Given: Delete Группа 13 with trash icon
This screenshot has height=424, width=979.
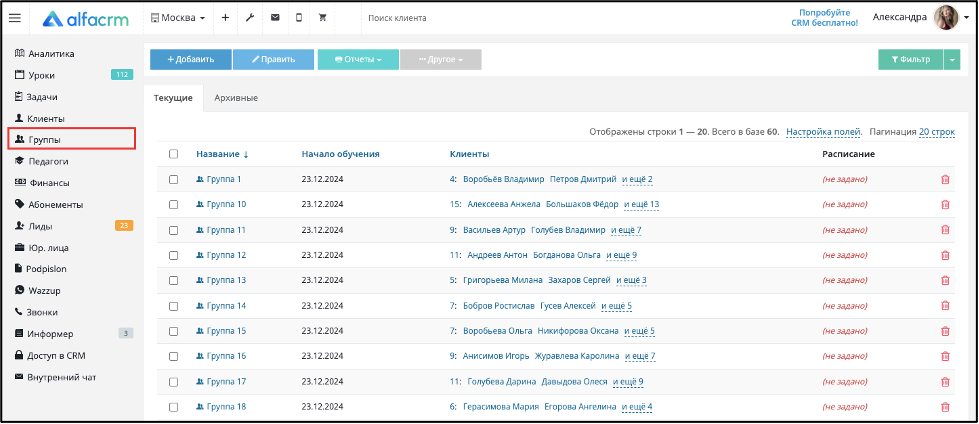Looking at the screenshot, I should [945, 280].
